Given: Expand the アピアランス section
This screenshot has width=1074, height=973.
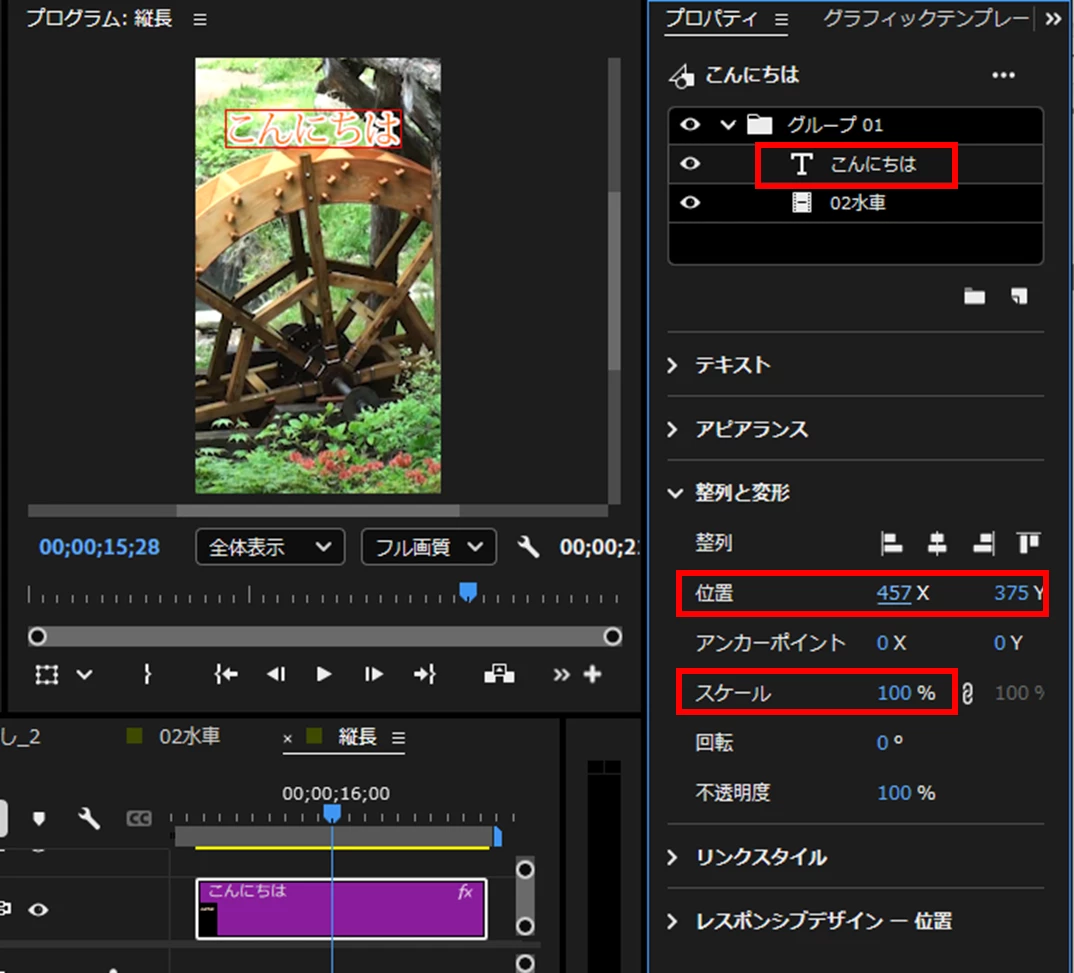Looking at the screenshot, I should pos(673,429).
